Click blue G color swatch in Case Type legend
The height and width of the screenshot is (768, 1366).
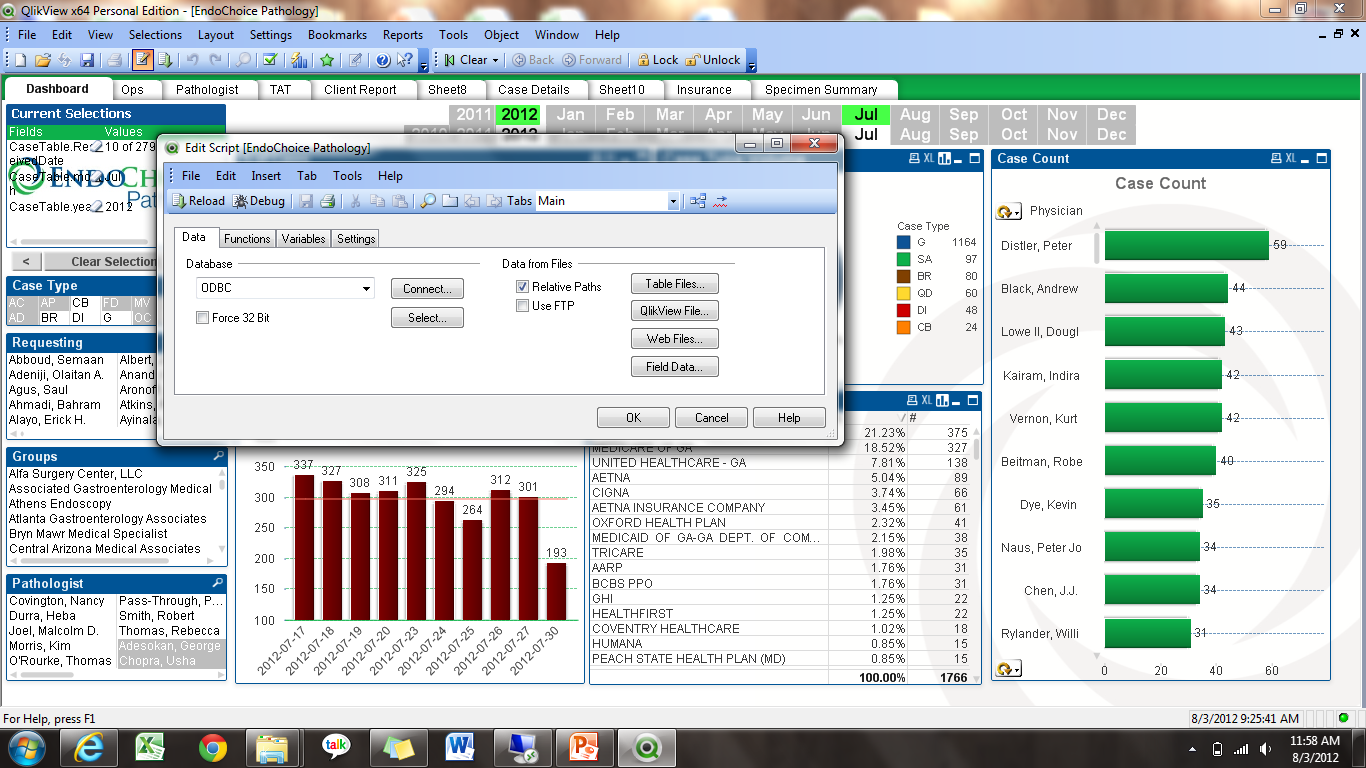(x=904, y=242)
